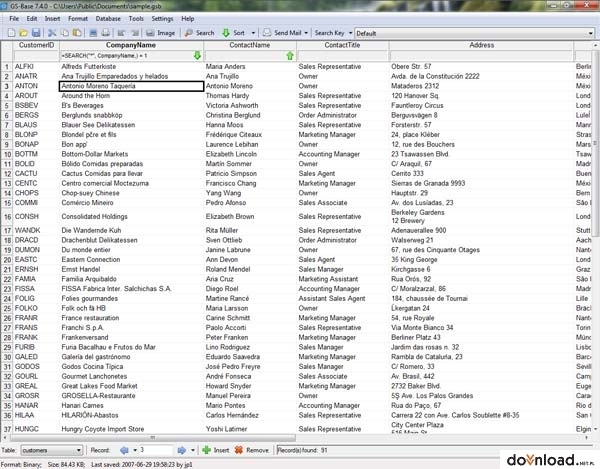Open the Insert menu
This screenshot has height=469, width=600.
click(52, 18)
